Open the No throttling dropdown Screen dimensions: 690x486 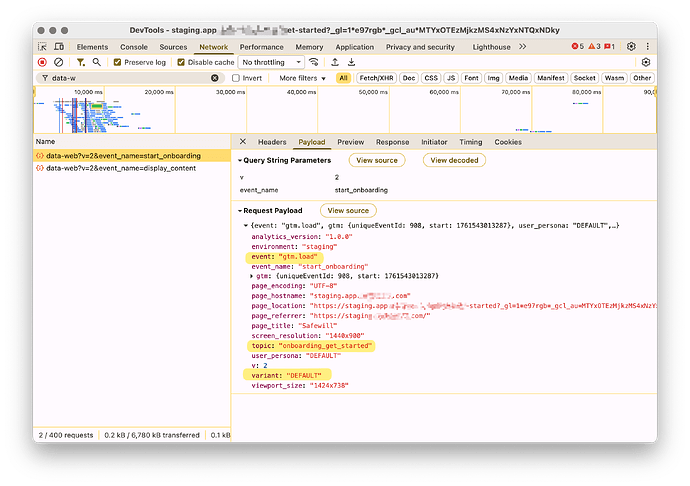click(x=271, y=62)
